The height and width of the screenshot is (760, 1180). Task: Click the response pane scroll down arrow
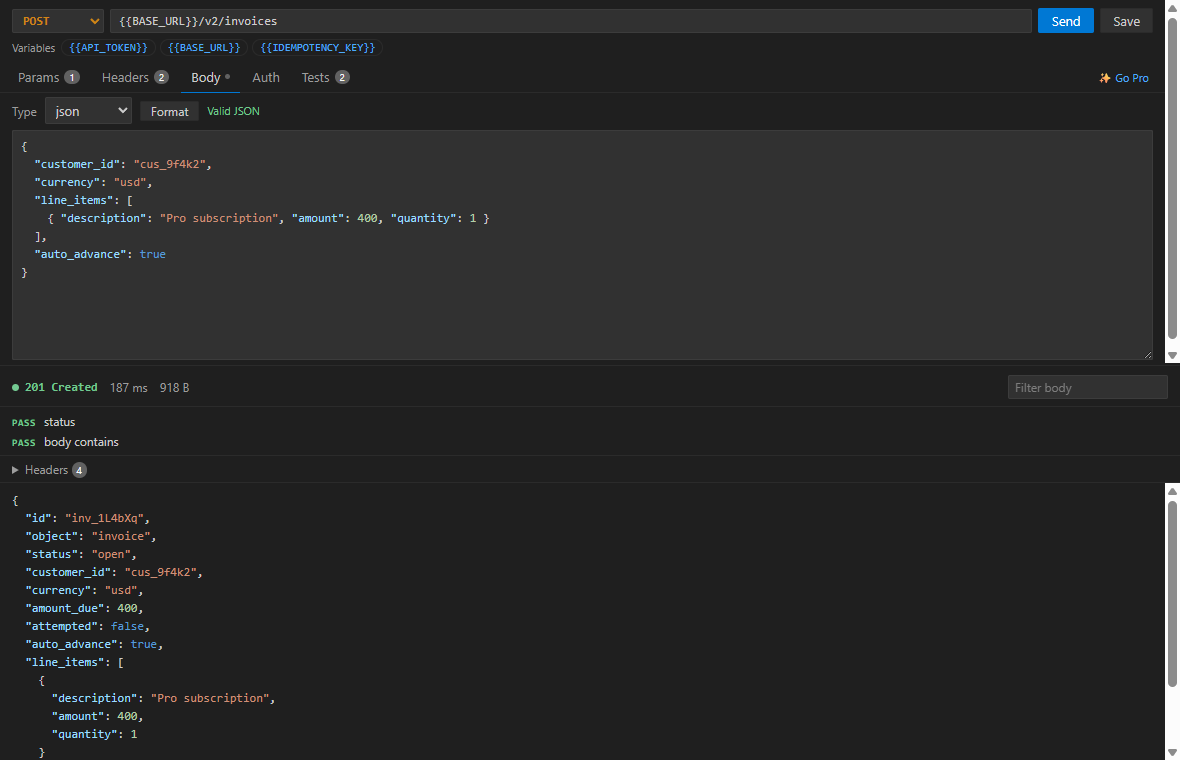coord(1172,752)
